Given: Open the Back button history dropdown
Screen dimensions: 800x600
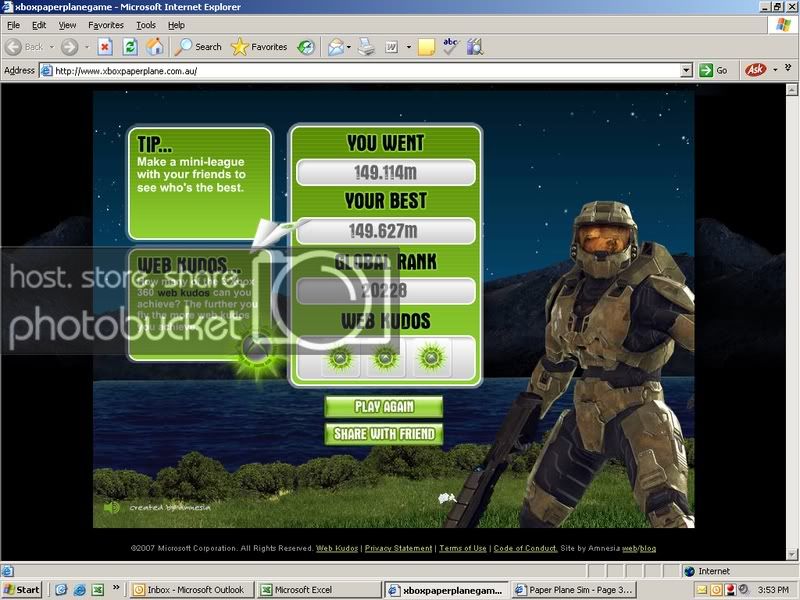Looking at the screenshot, I should tap(52, 47).
